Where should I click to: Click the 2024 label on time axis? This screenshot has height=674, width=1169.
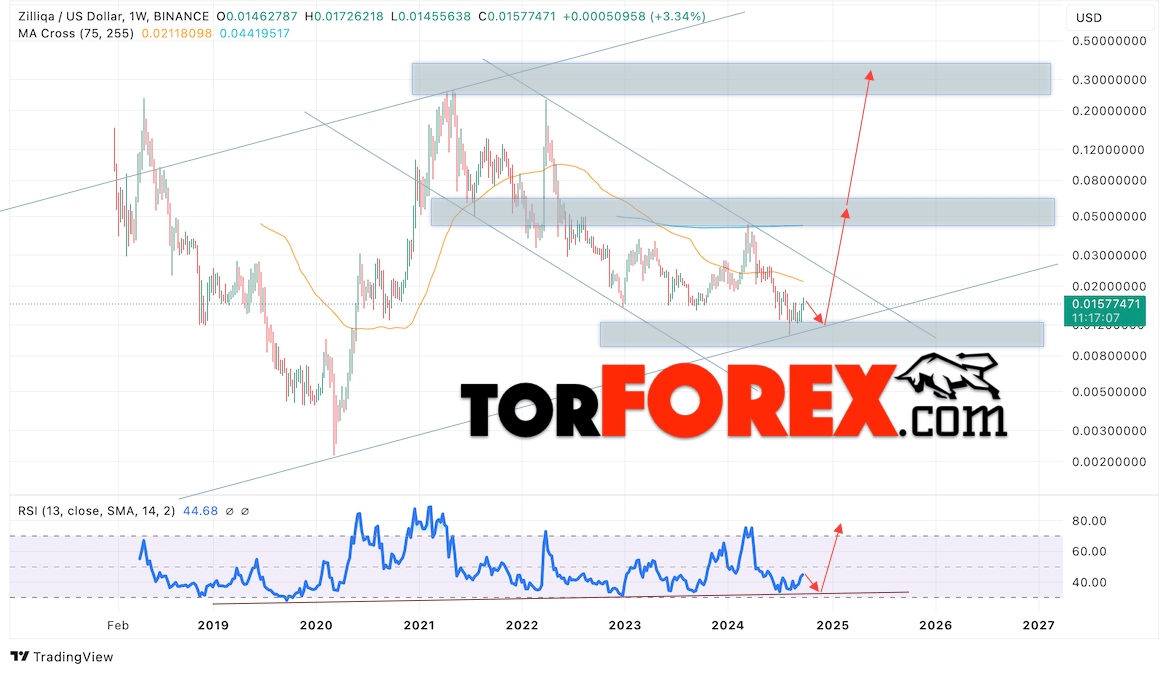tap(728, 626)
